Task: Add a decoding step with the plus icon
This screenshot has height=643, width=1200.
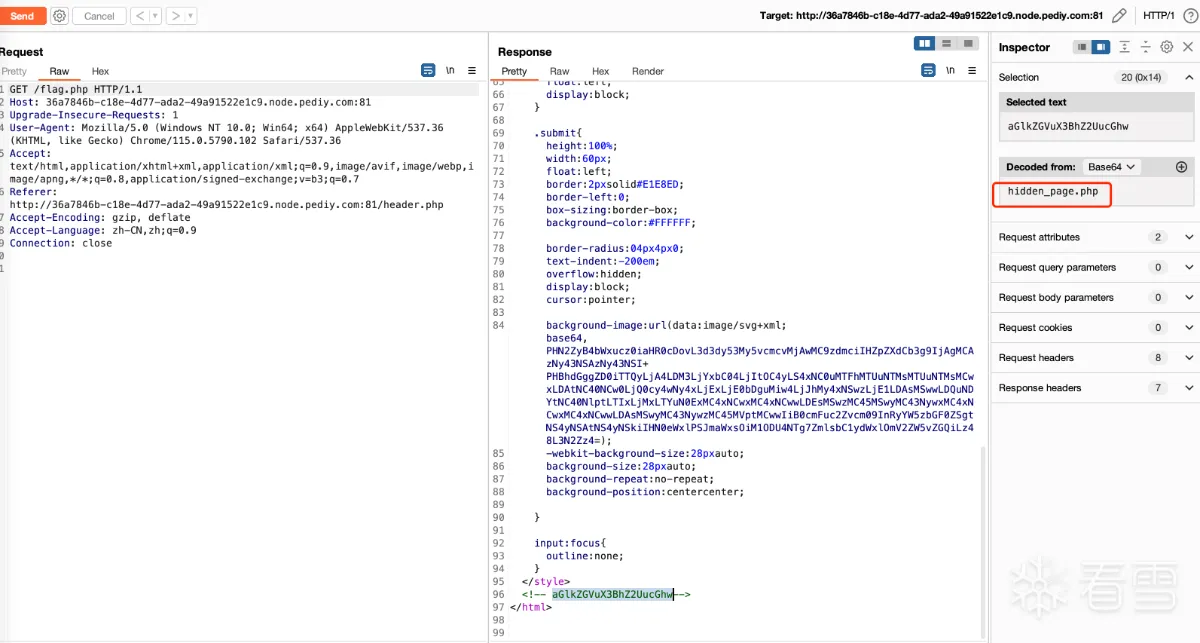Action: (1181, 167)
